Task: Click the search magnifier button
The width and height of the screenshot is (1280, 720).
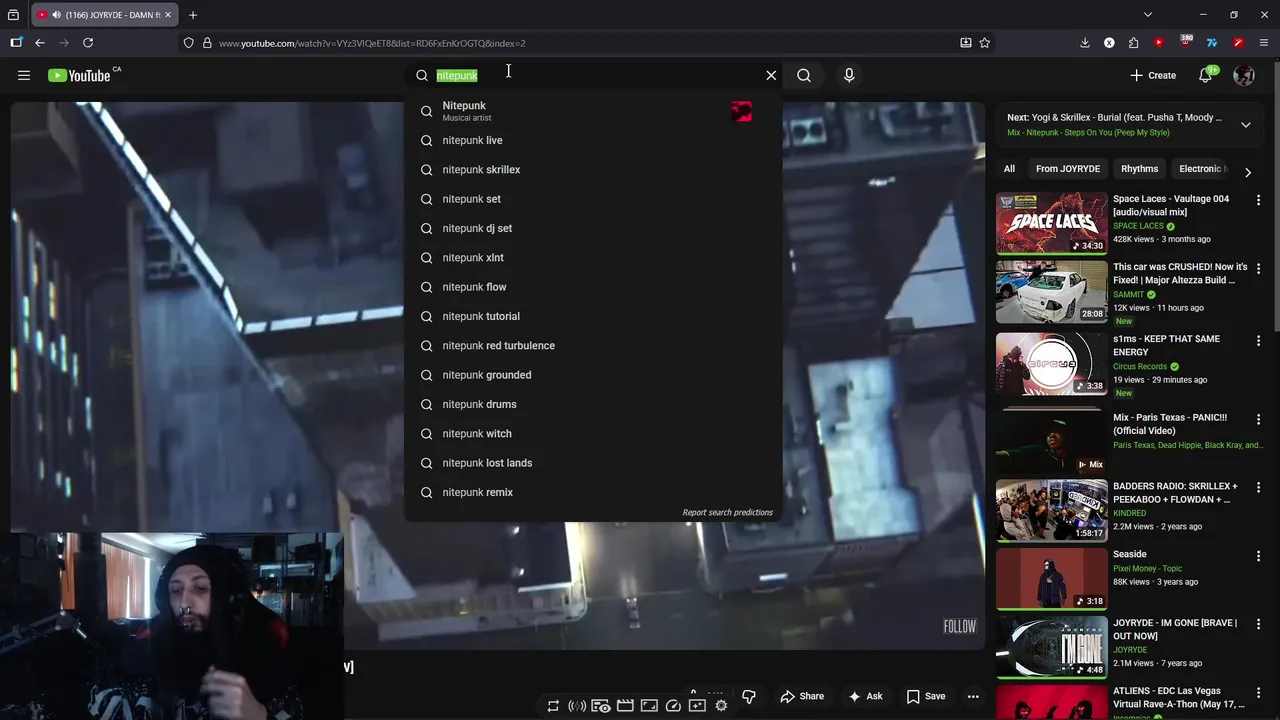Action: tap(804, 75)
